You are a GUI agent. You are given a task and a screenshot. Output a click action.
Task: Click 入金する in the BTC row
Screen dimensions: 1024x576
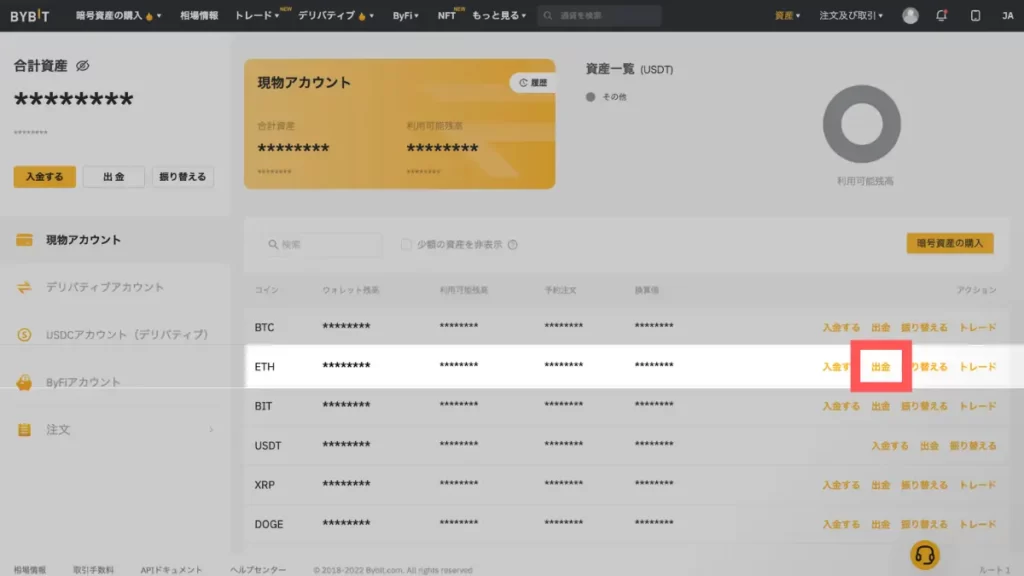(x=840, y=327)
